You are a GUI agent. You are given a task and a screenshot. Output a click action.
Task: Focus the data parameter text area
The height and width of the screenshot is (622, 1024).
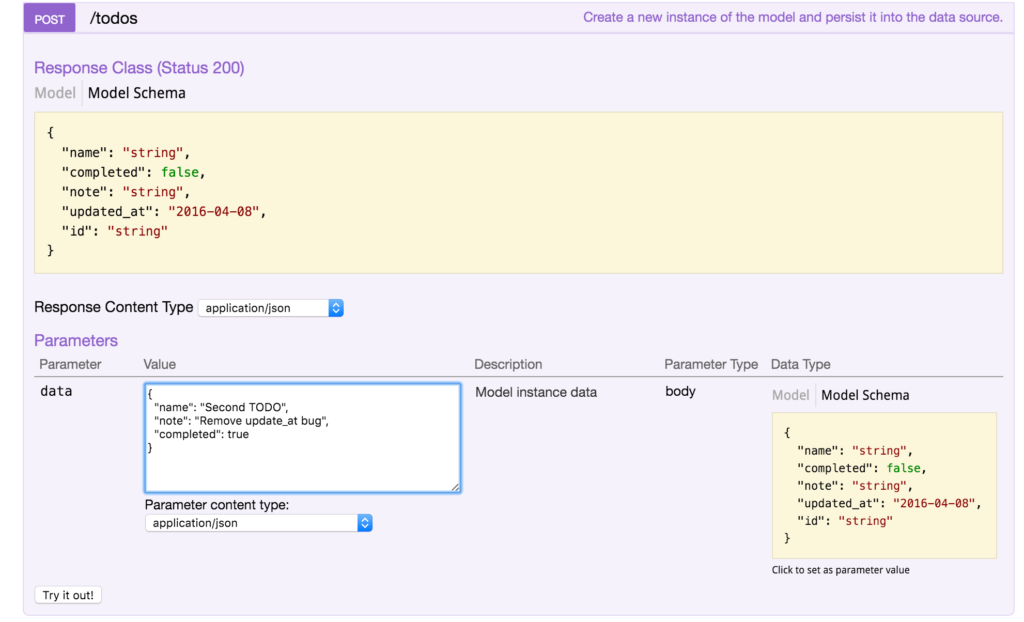tap(302, 437)
